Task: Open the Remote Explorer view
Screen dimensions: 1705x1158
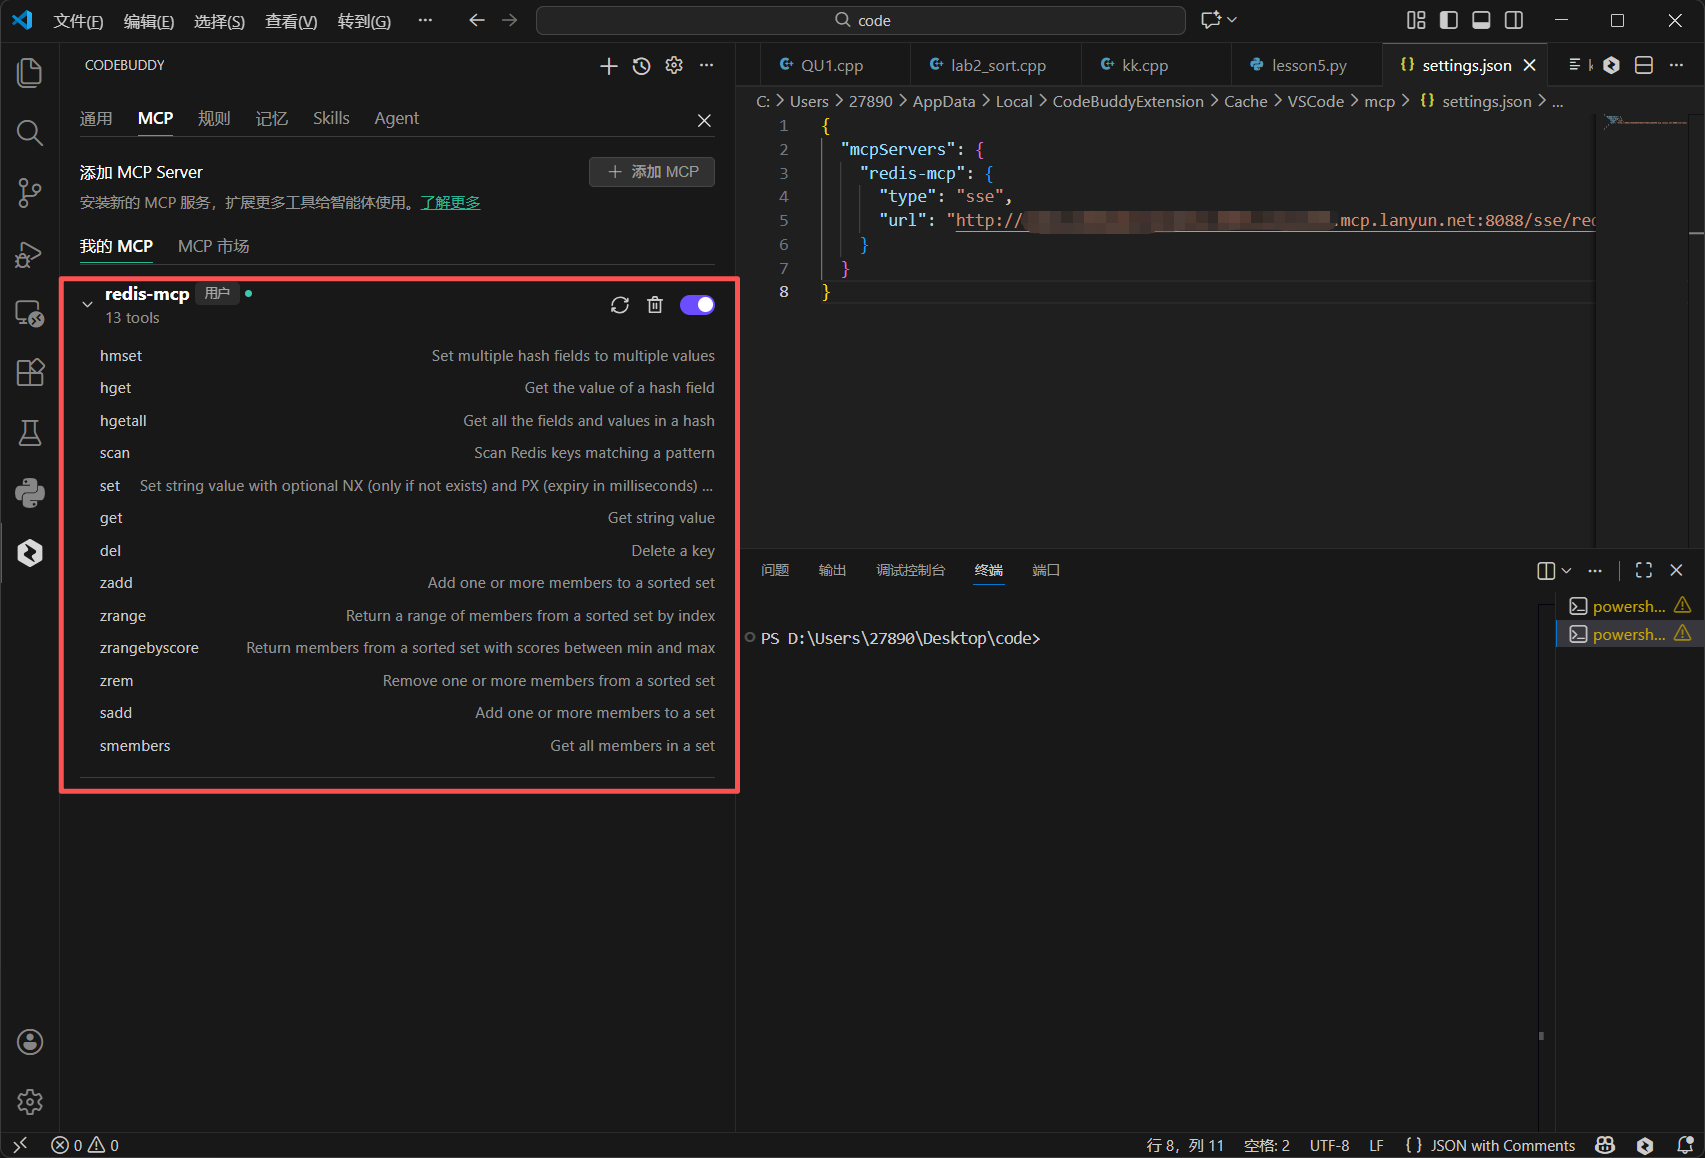Action: pos(30,313)
